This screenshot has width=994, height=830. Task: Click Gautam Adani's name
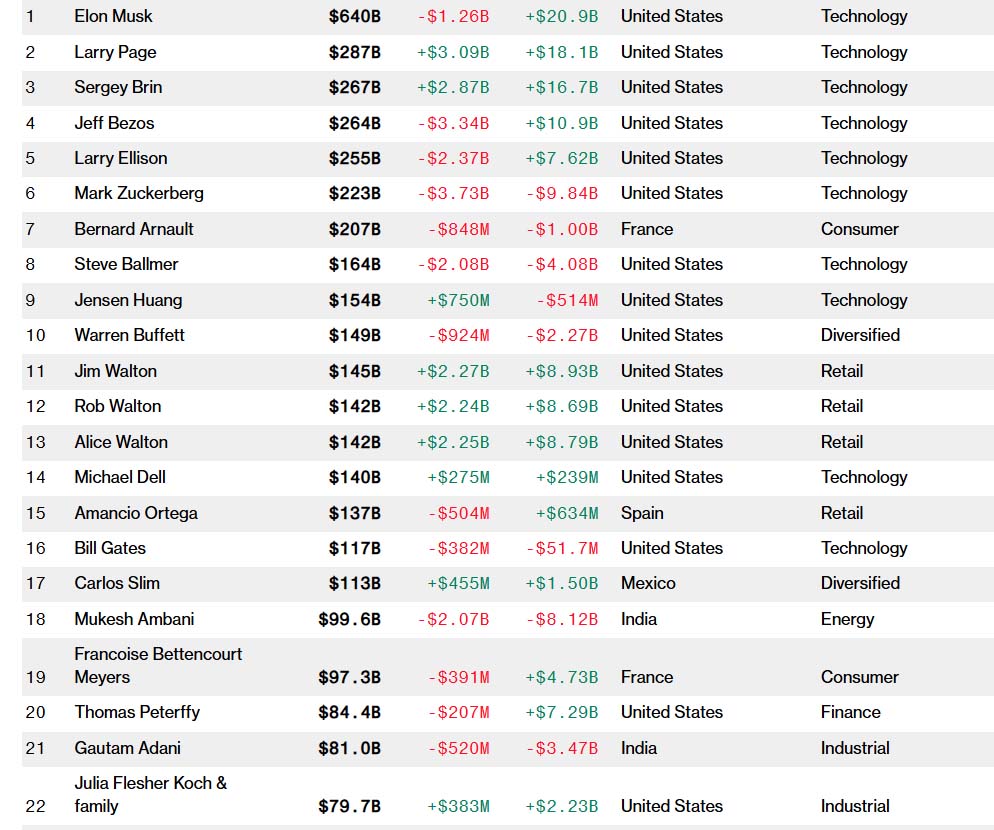pos(127,748)
